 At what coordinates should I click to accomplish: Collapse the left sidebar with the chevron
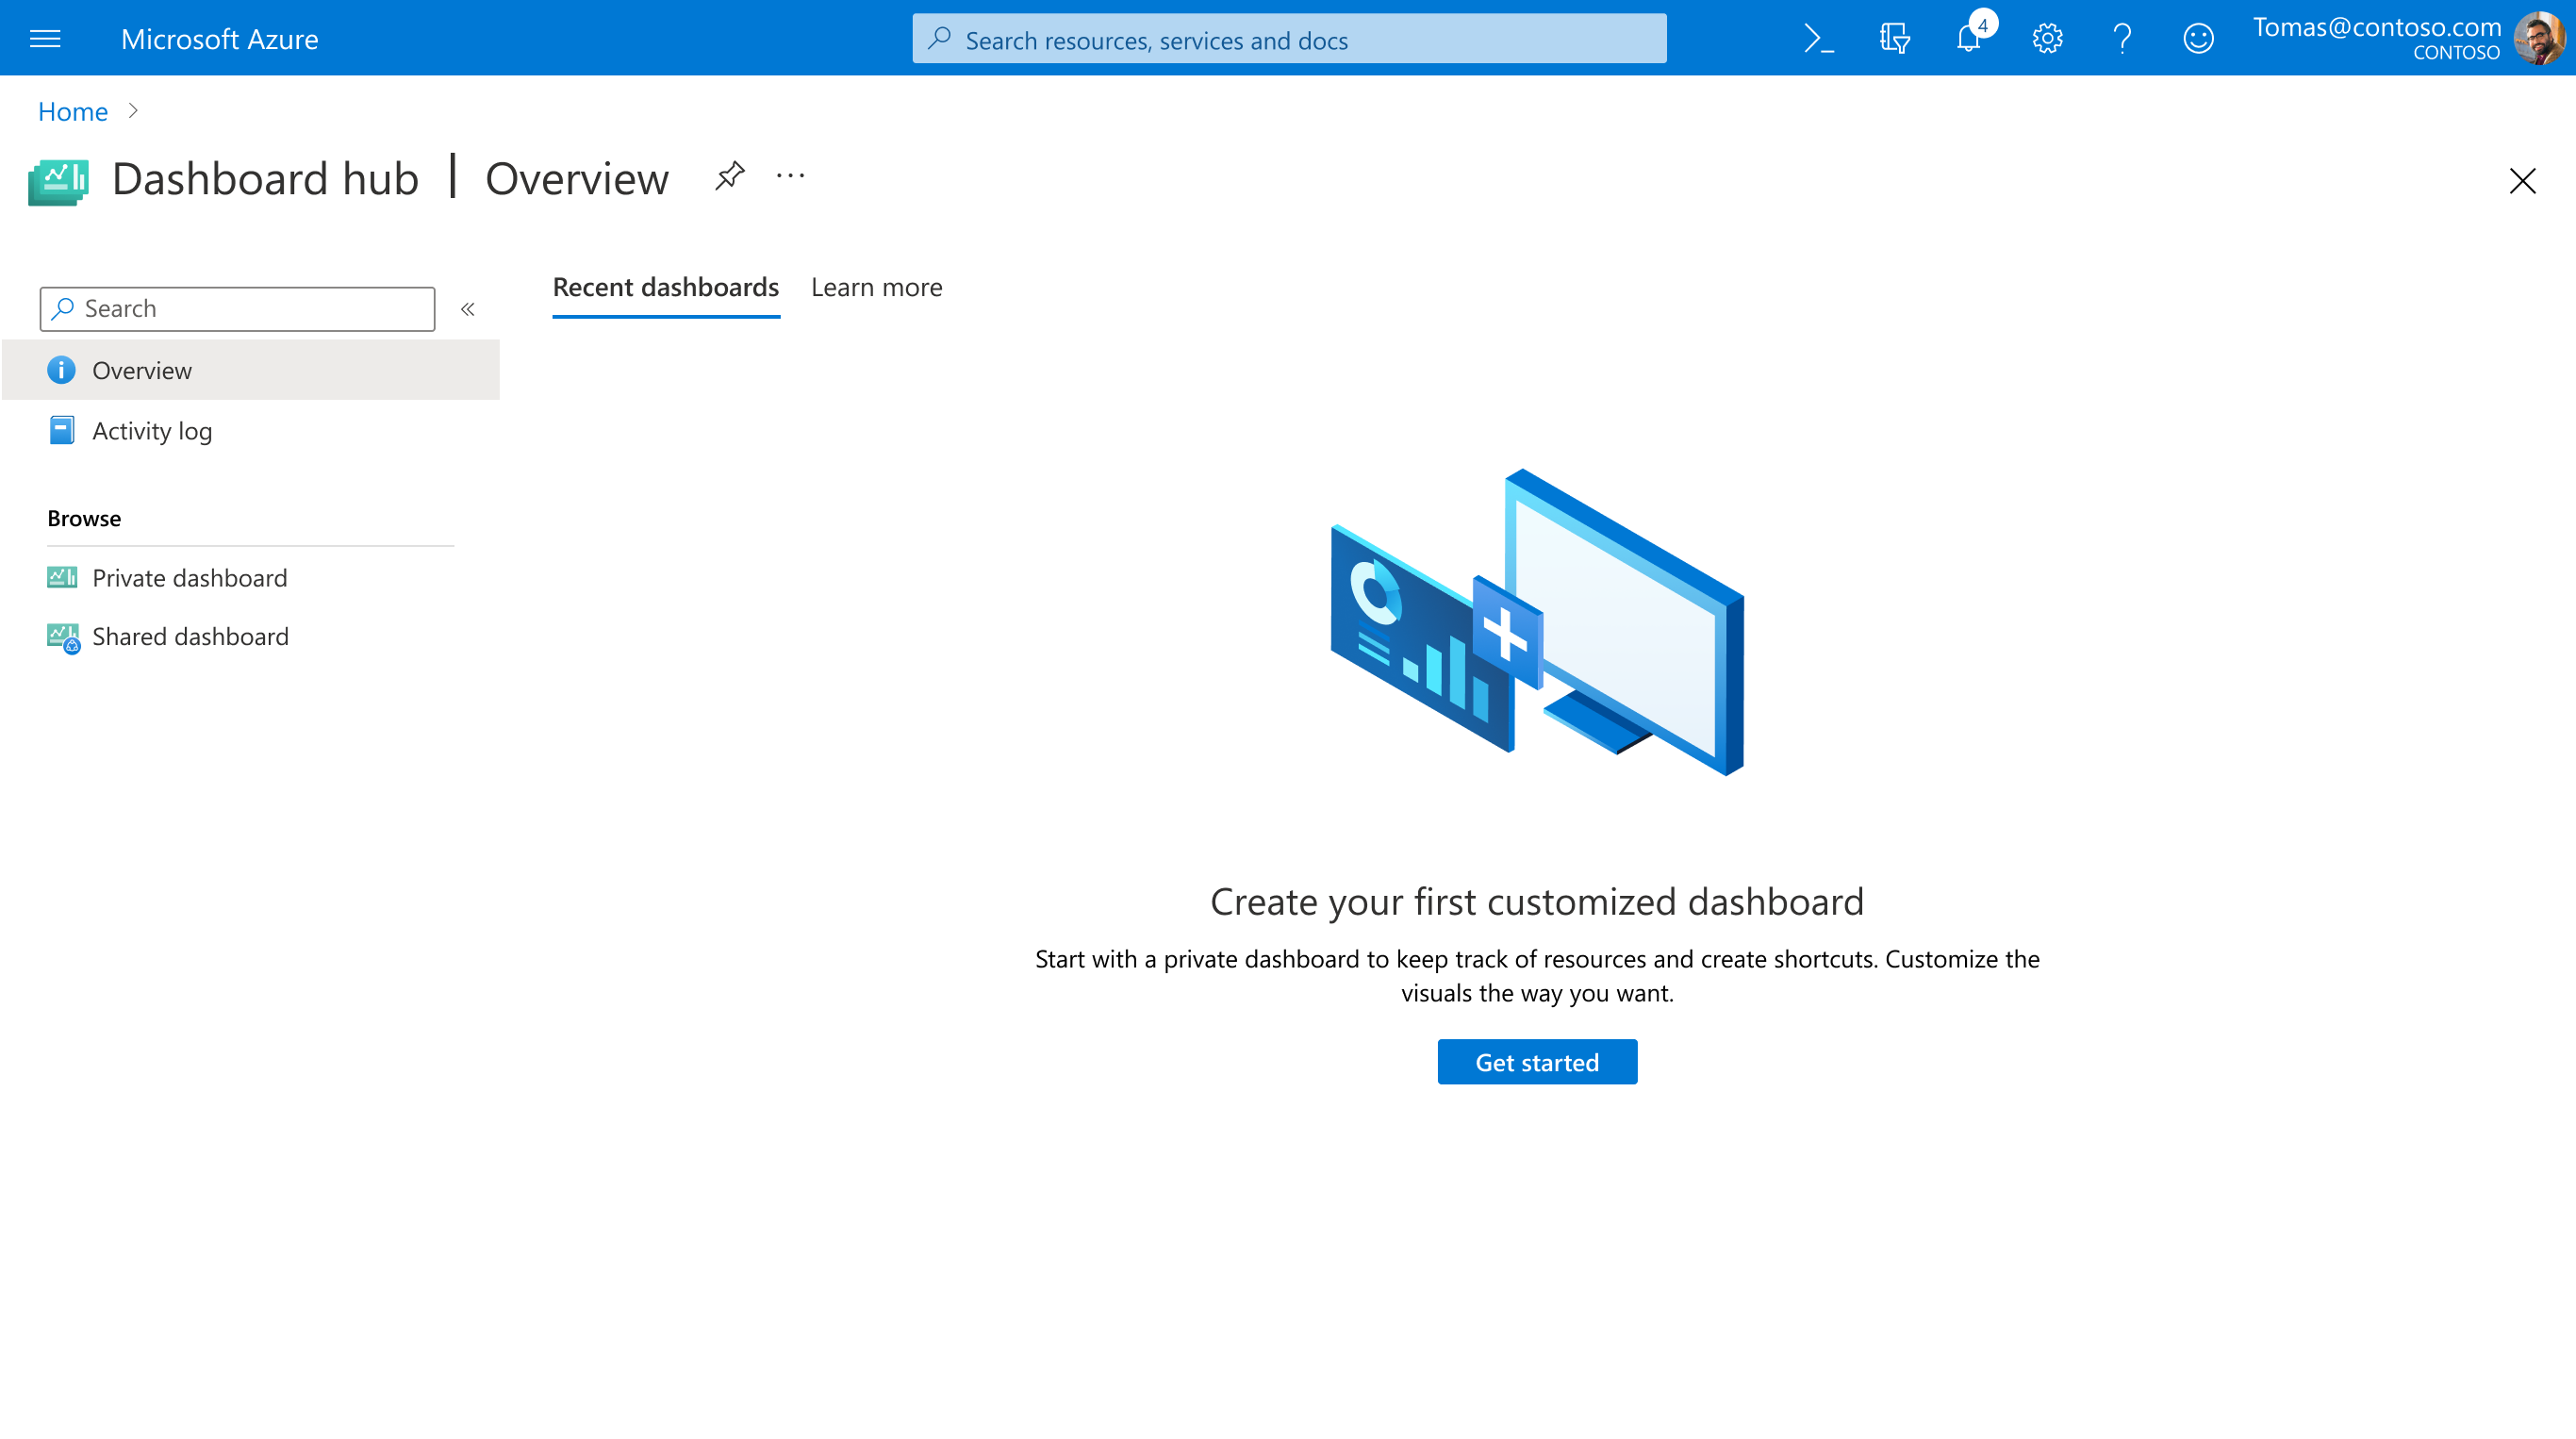tap(467, 309)
